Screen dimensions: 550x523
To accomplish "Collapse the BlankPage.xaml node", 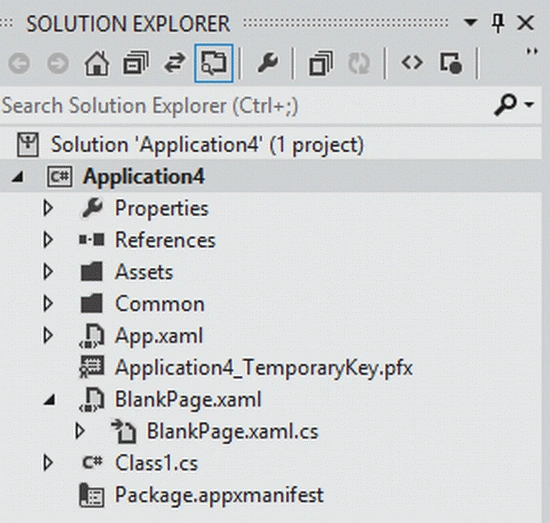I will click(x=49, y=400).
